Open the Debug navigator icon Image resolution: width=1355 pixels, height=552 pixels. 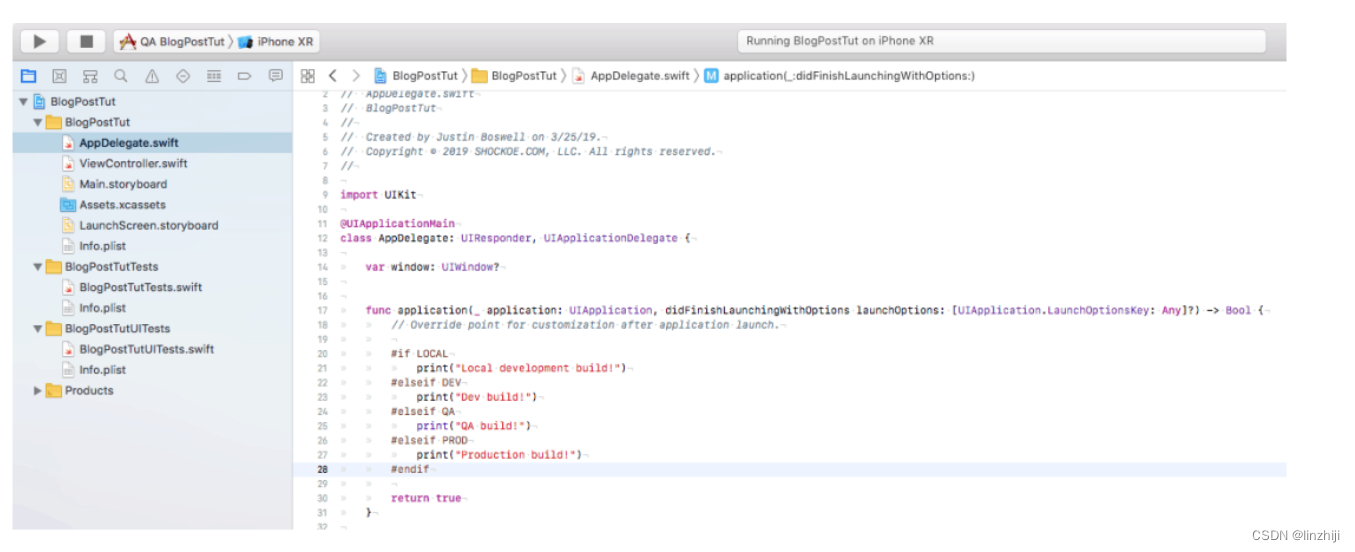point(214,76)
